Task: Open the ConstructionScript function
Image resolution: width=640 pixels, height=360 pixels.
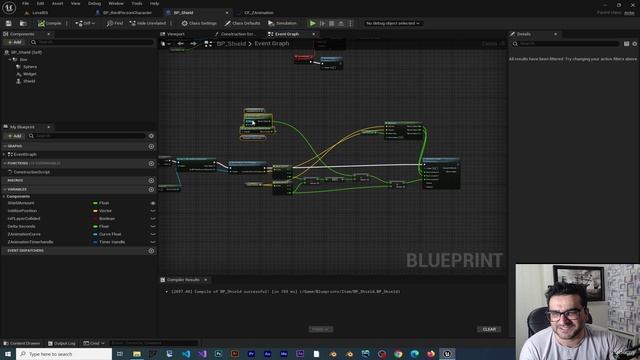Action: coord(32,172)
